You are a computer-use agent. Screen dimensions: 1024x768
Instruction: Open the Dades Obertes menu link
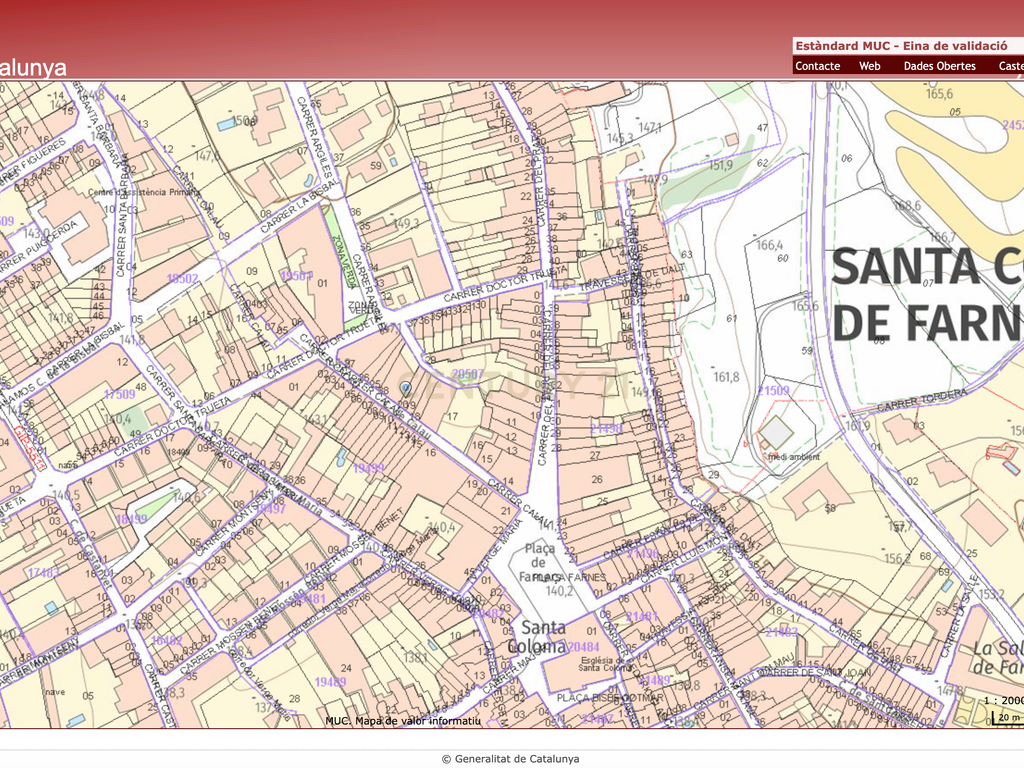click(939, 66)
